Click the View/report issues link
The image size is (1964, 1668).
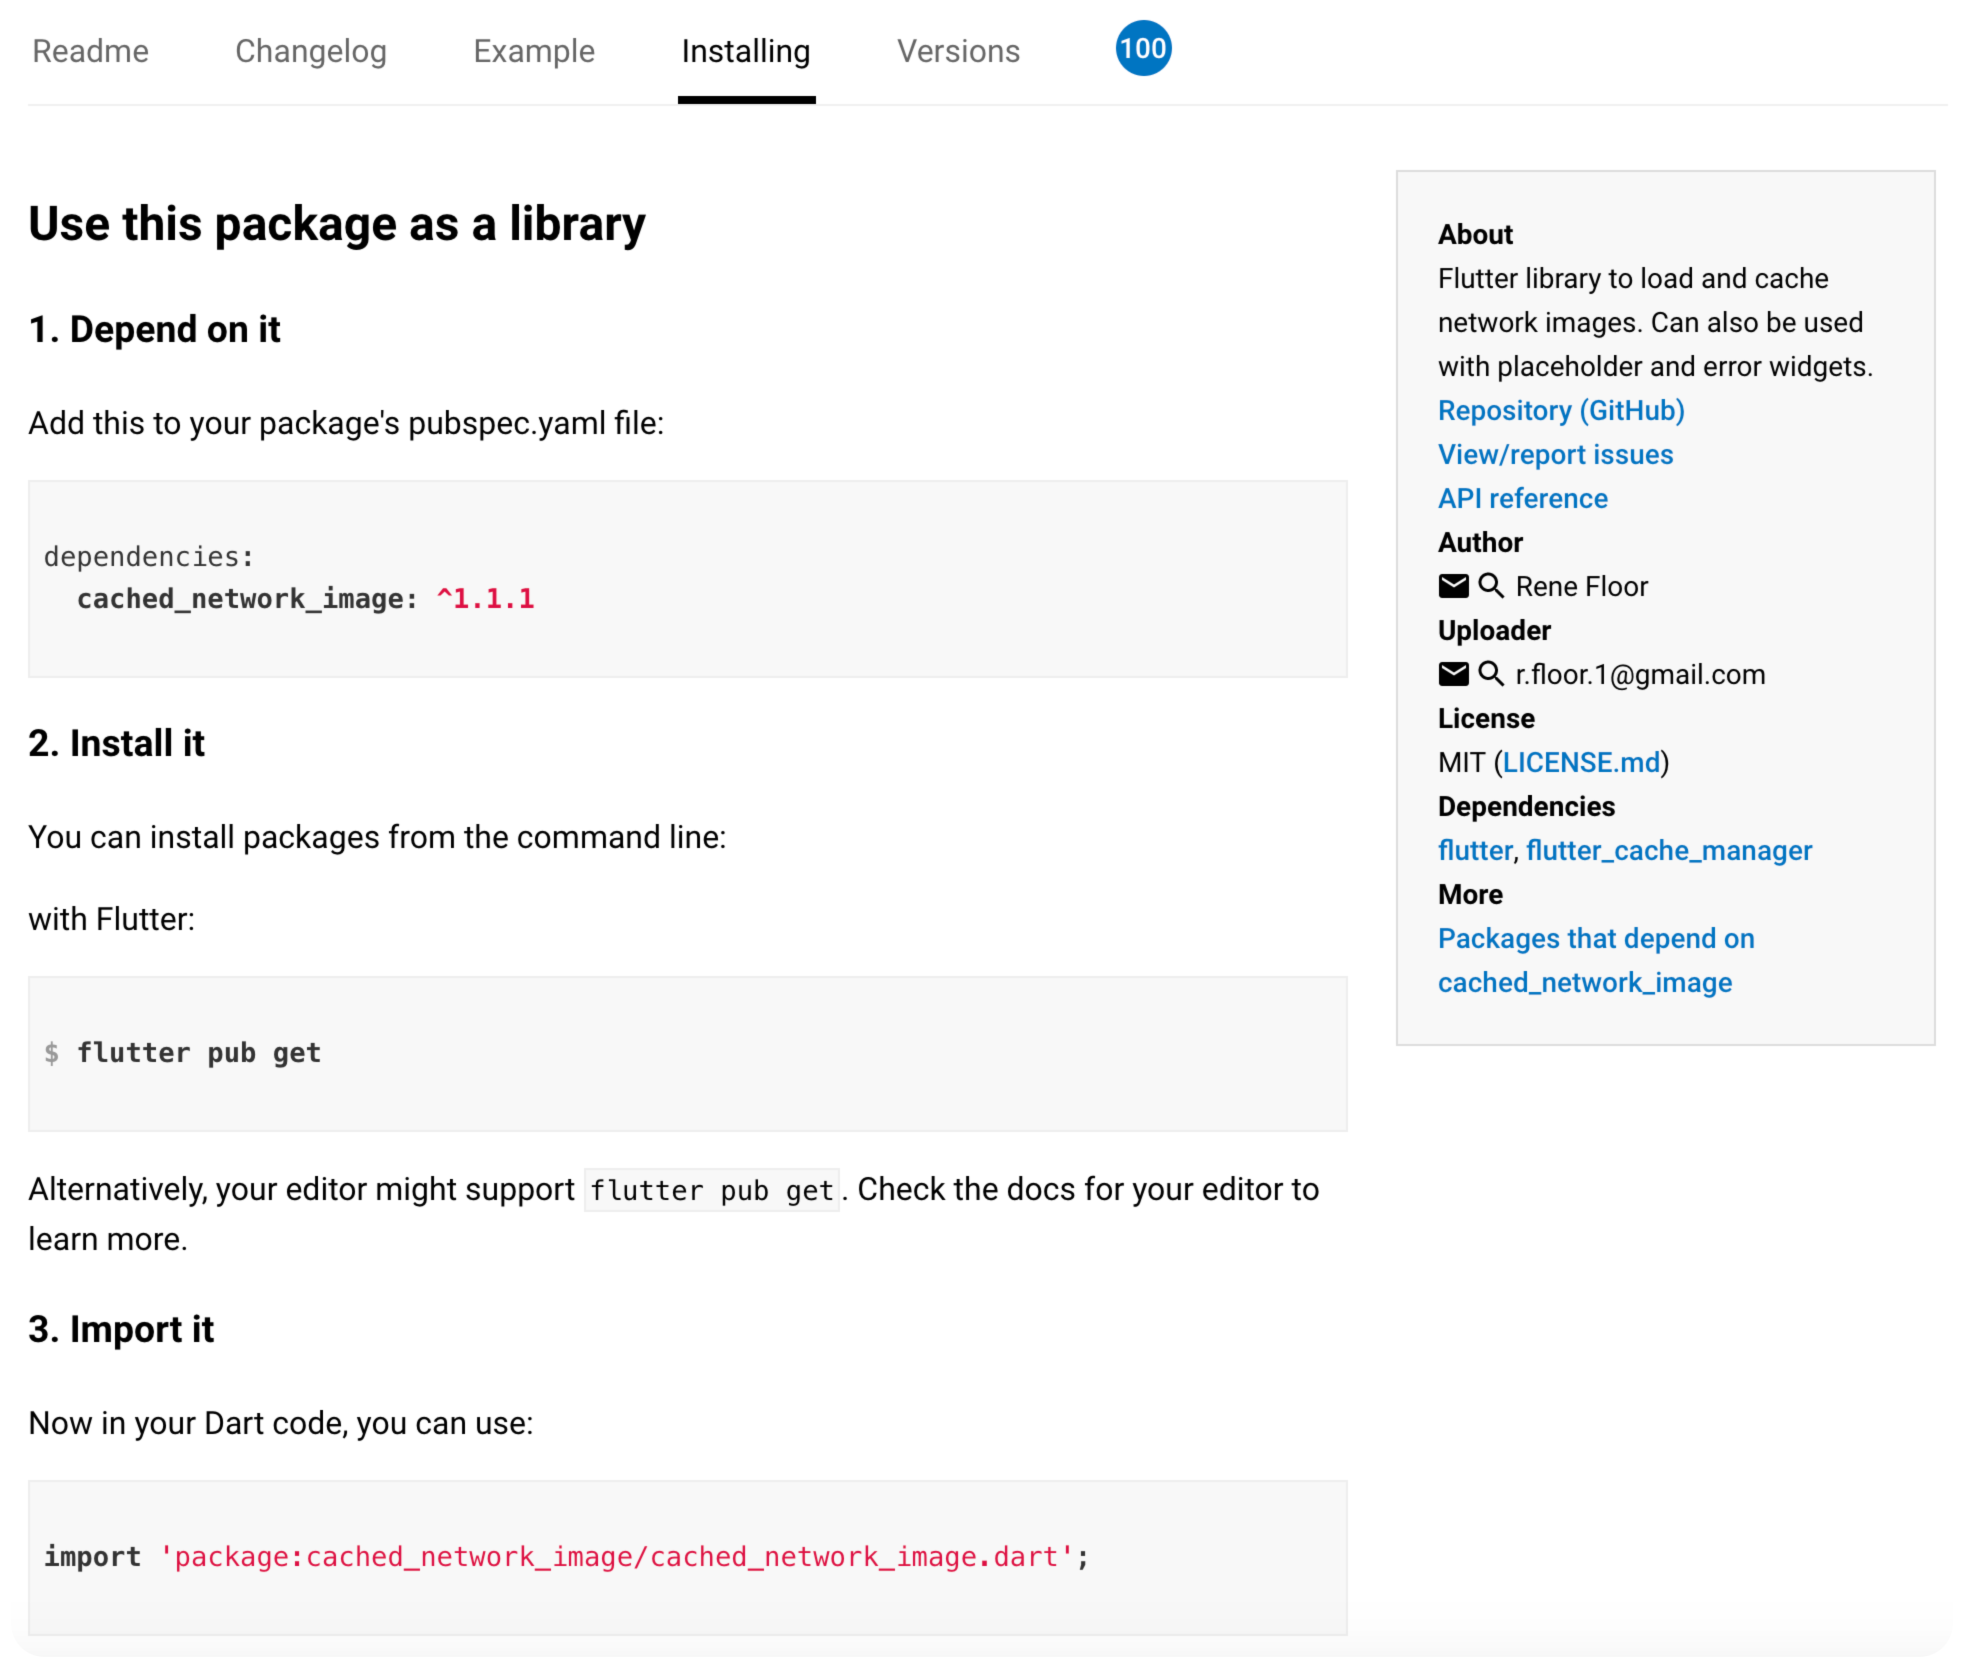coord(1554,455)
